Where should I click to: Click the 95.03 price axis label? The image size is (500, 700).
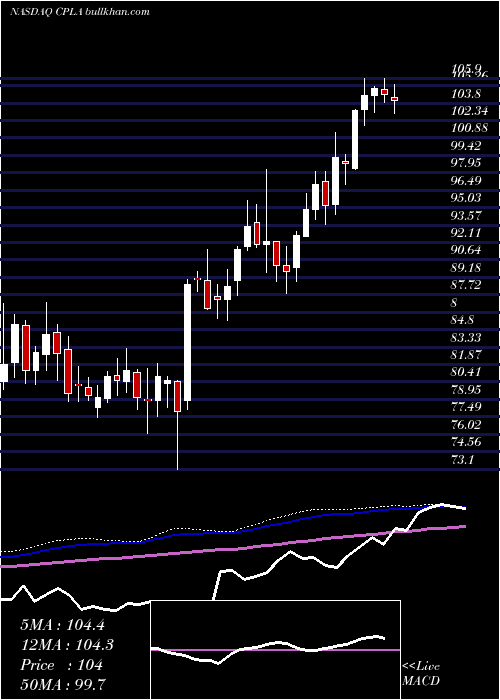(x=466, y=198)
